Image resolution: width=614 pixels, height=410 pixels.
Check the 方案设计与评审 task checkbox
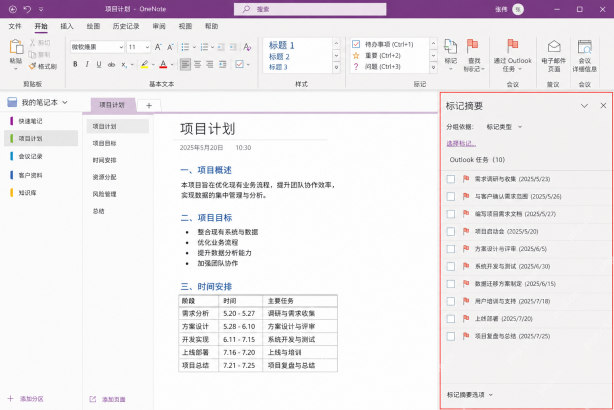coord(451,249)
